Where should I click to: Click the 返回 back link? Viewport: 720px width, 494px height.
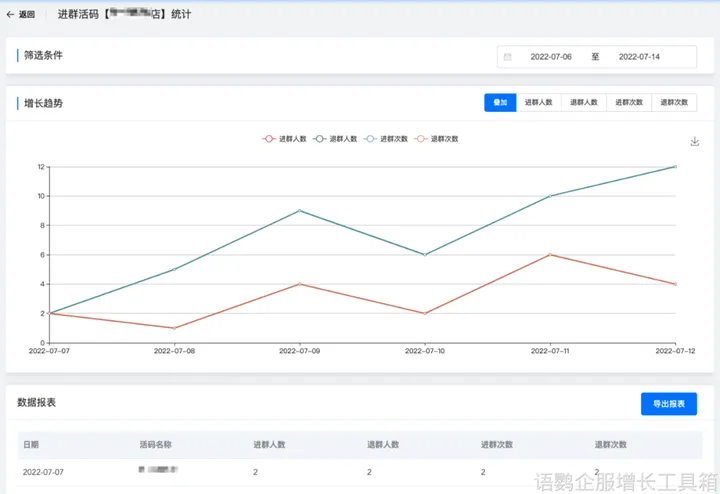[27, 15]
